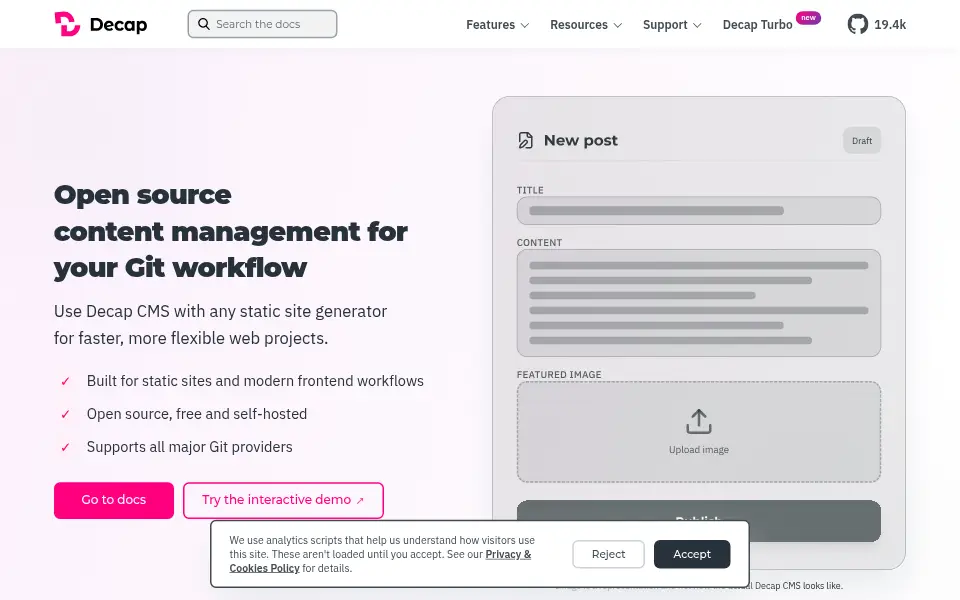This screenshot has width=960, height=600.
Task: Reject analytics cookies
Action: pos(608,554)
